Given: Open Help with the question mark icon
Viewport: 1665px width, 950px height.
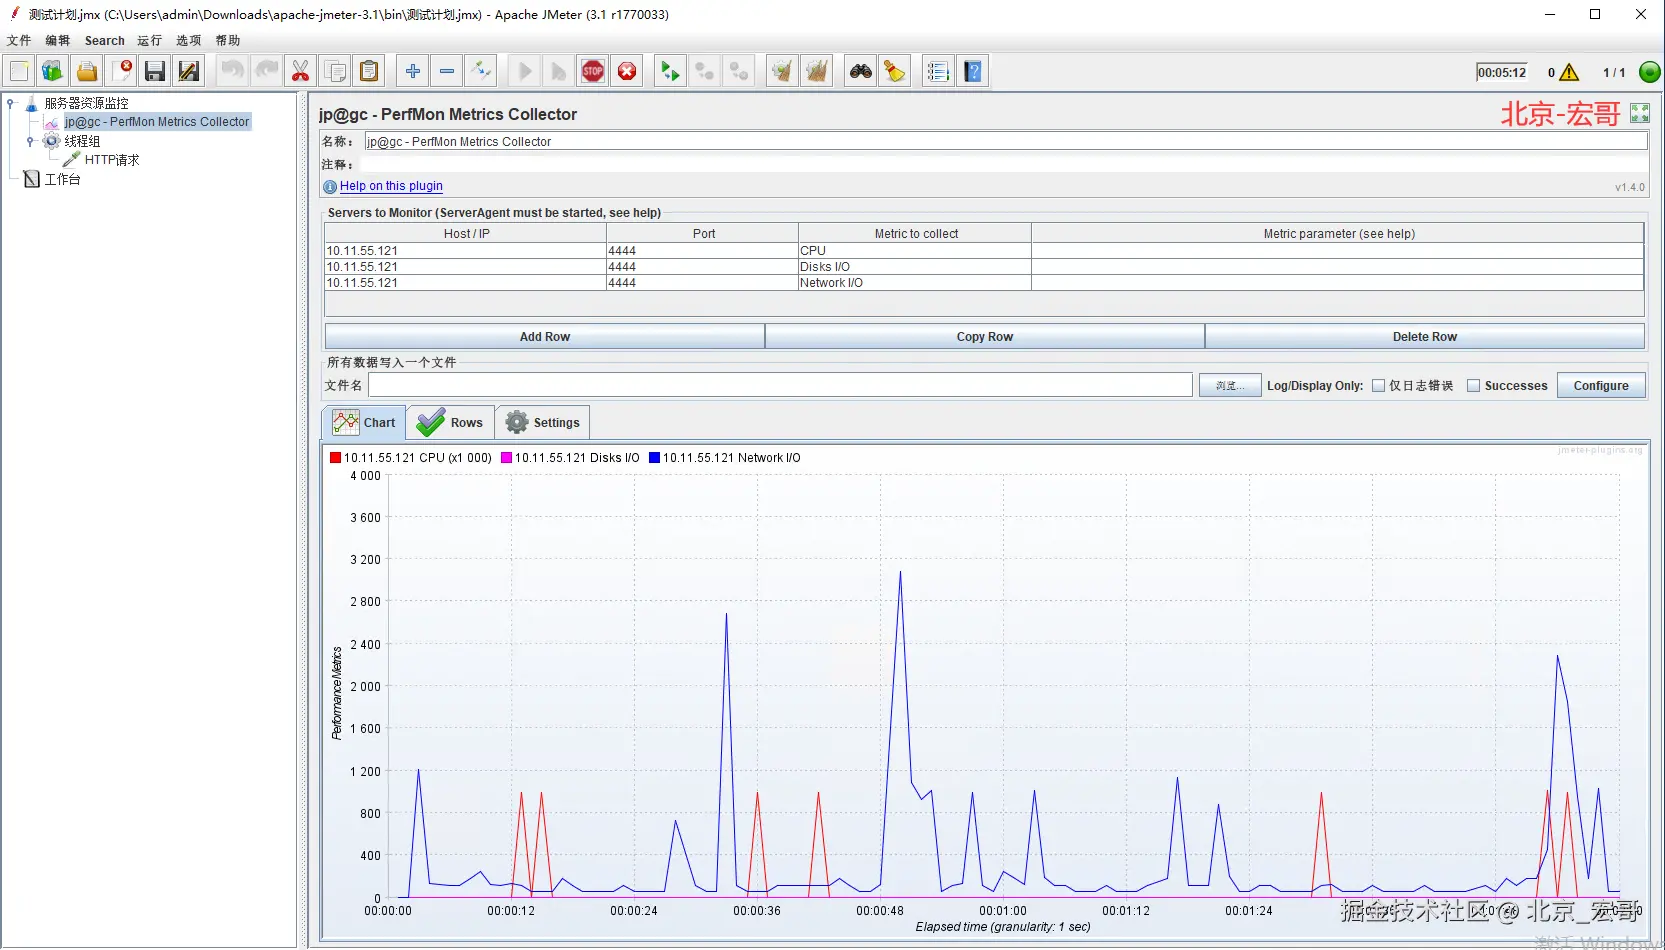Looking at the screenshot, I should [973, 71].
